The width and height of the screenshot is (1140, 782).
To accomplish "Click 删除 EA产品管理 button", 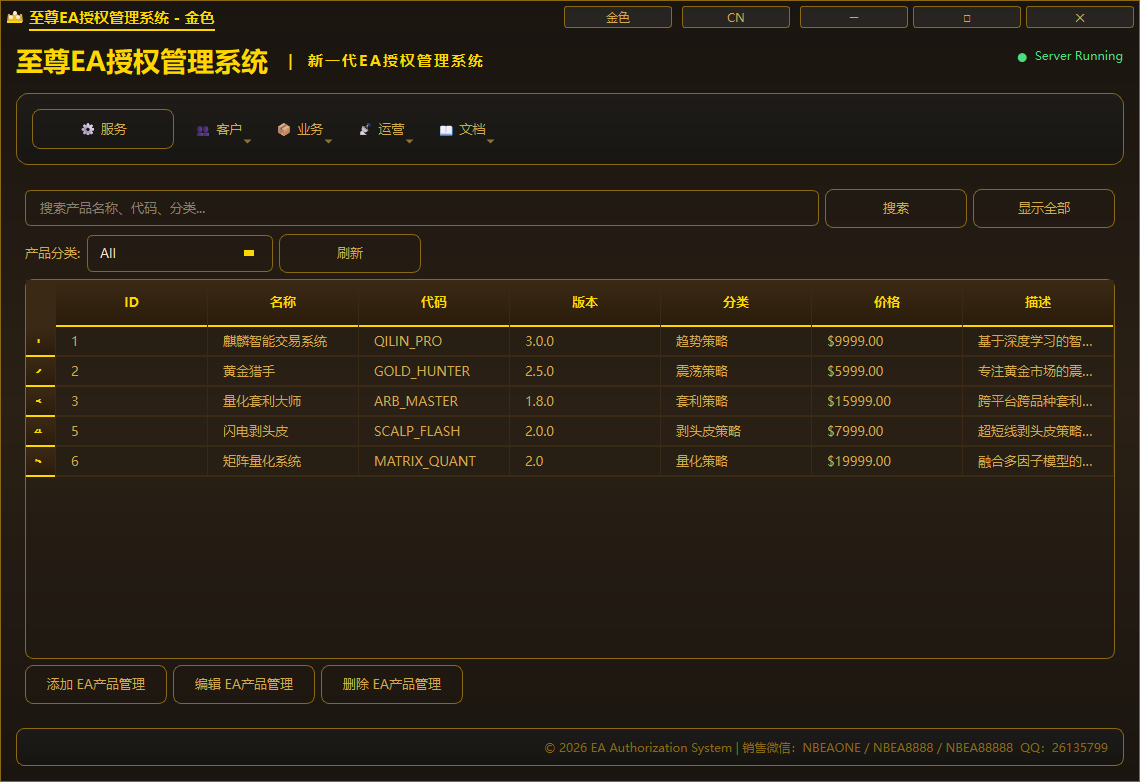I will click(x=392, y=685).
